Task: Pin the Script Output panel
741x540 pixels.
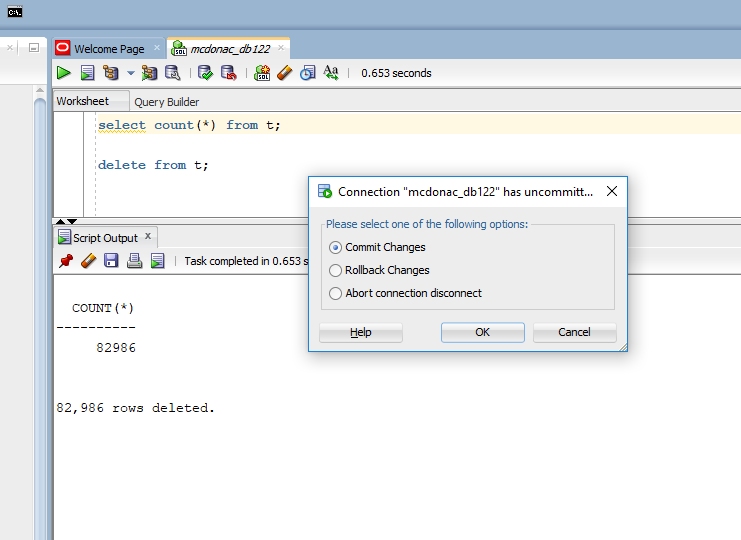Action: 66,261
